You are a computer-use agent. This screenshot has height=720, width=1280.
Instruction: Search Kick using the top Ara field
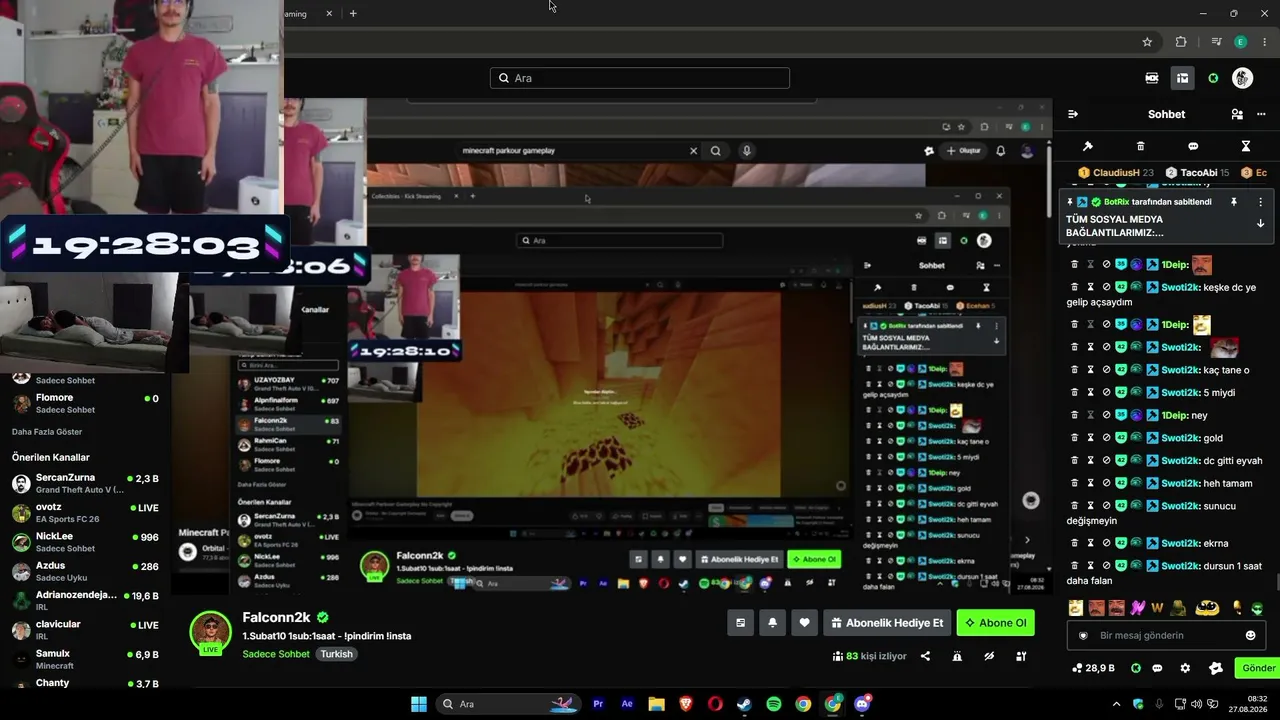pos(640,78)
